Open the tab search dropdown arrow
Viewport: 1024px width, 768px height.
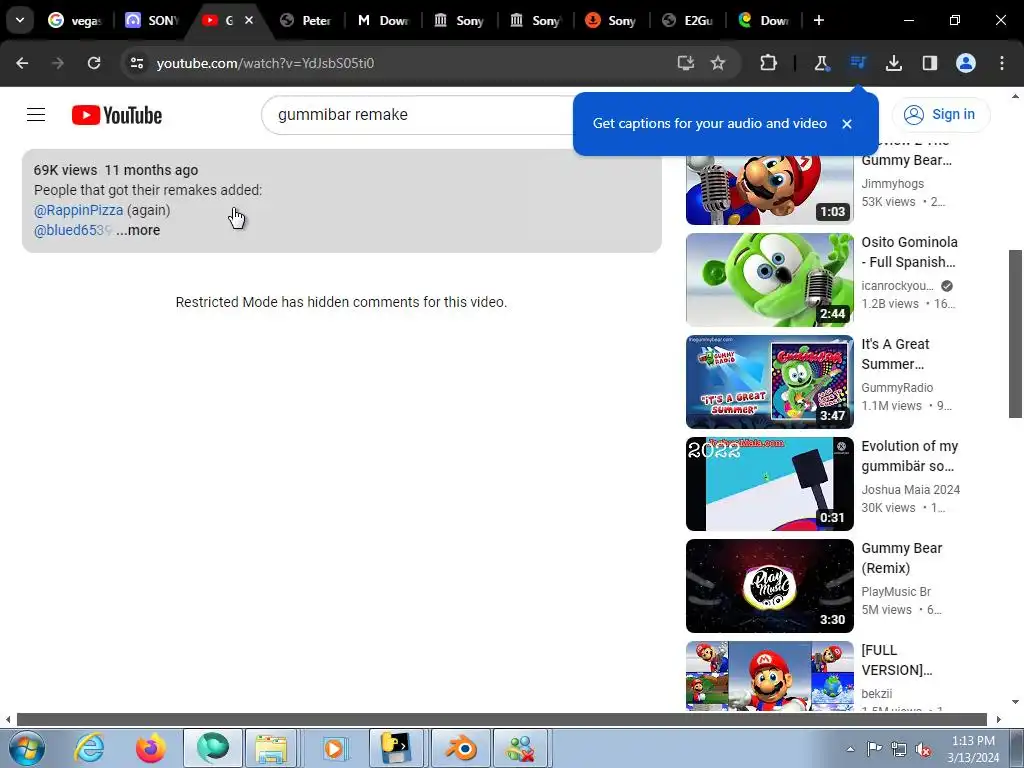(x=20, y=20)
